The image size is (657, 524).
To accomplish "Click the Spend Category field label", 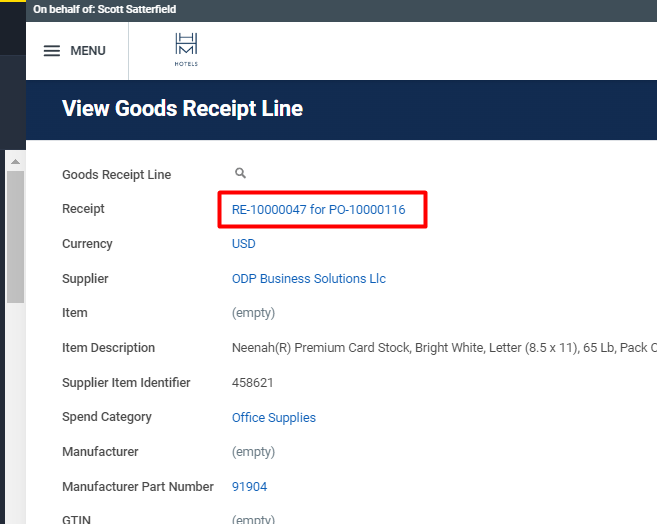I will (107, 417).
